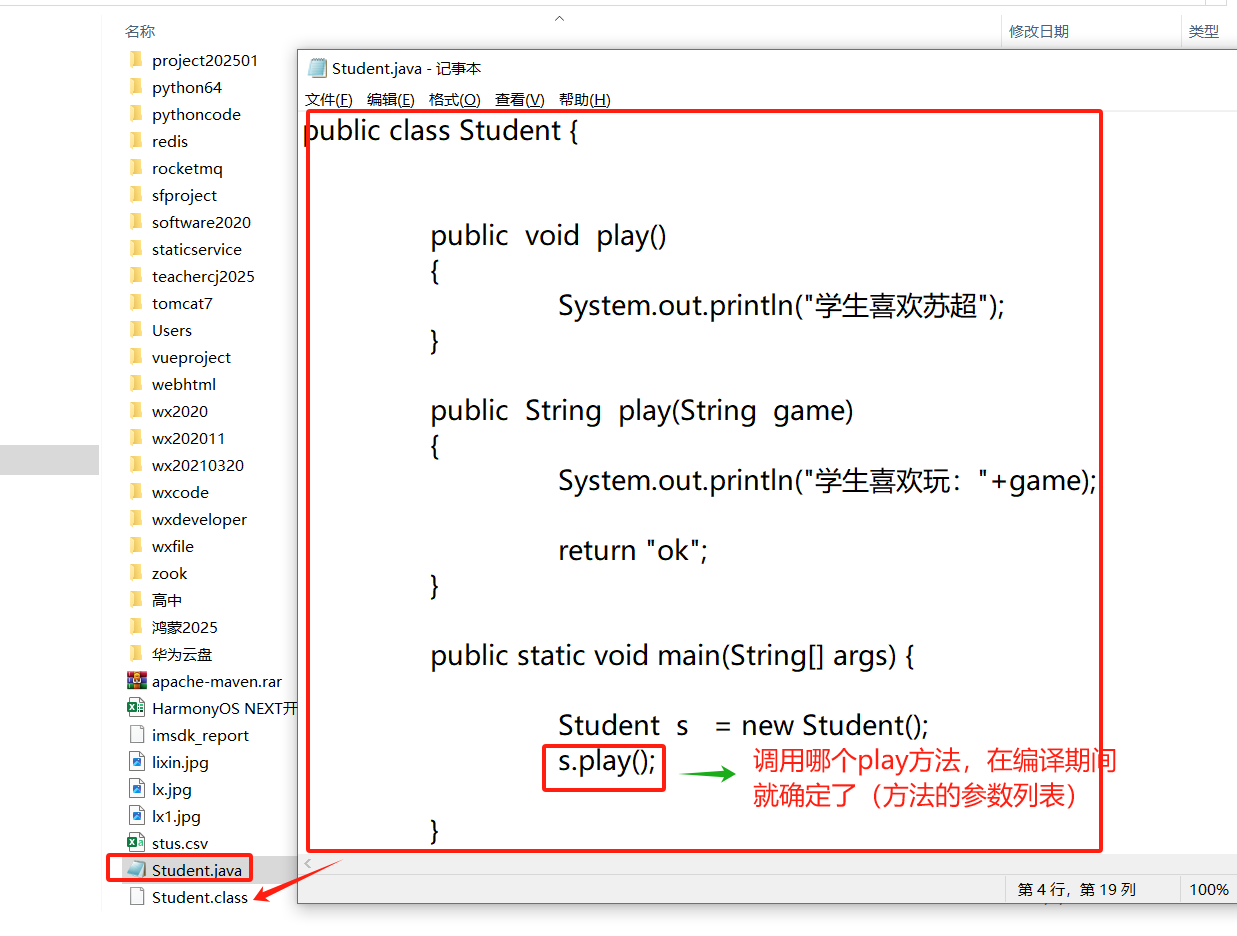The width and height of the screenshot is (1237, 936).
Task: Select the lx1.jpg image icon
Action: [136, 816]
